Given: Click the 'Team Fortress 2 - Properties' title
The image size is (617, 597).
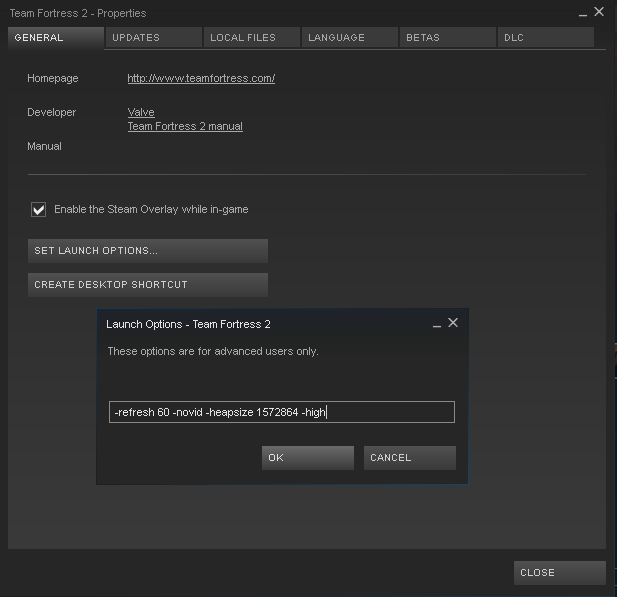Looking at the screenshot, I should point(78,13).
